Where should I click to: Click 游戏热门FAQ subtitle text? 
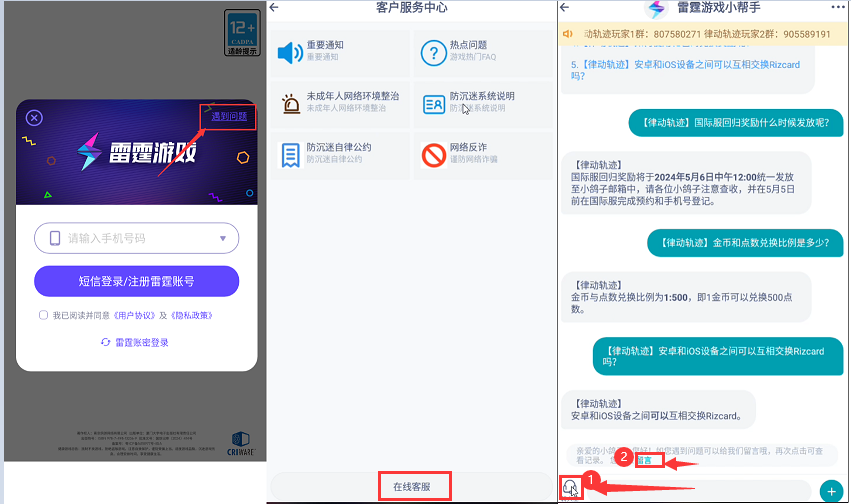[473, 57]
